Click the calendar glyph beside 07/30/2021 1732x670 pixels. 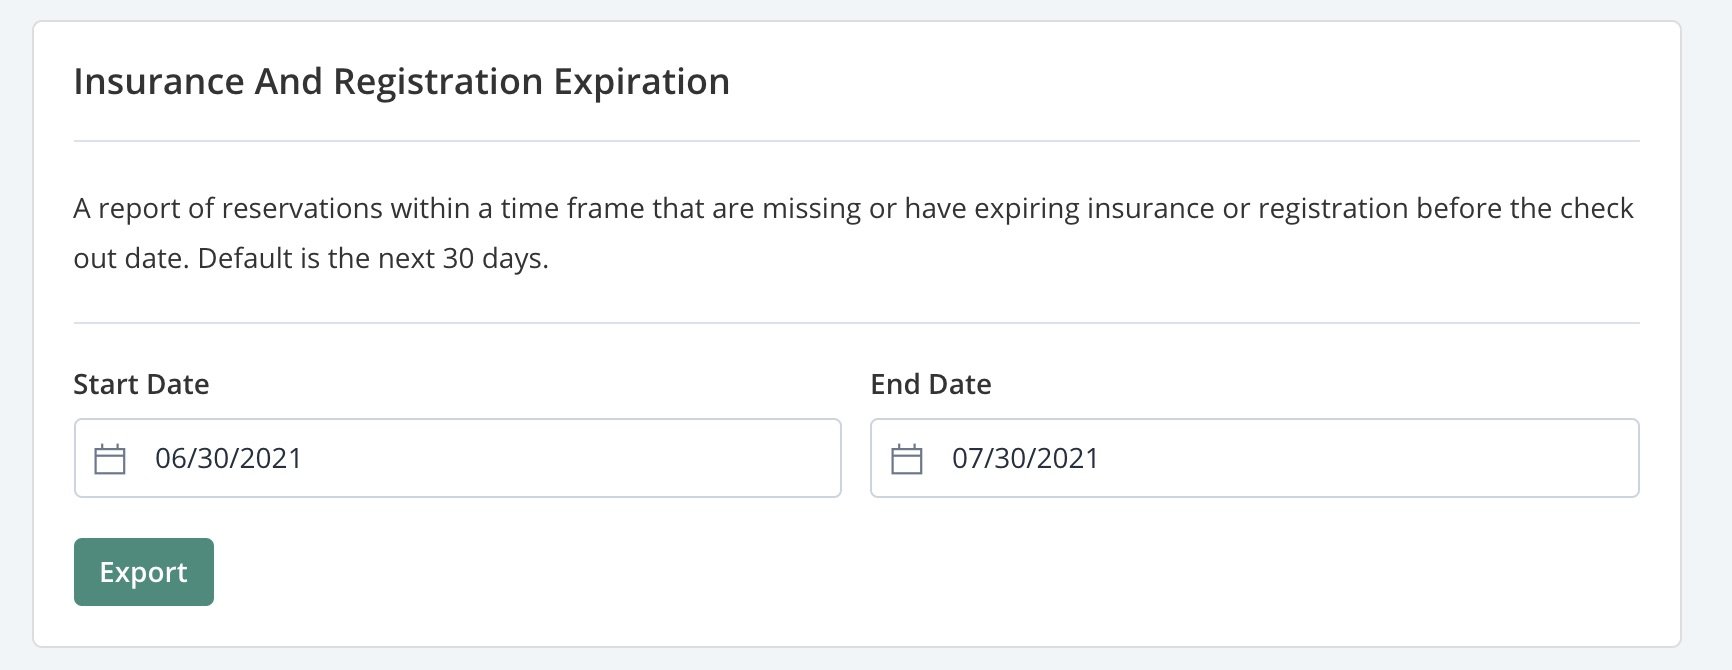pos(907,459)
